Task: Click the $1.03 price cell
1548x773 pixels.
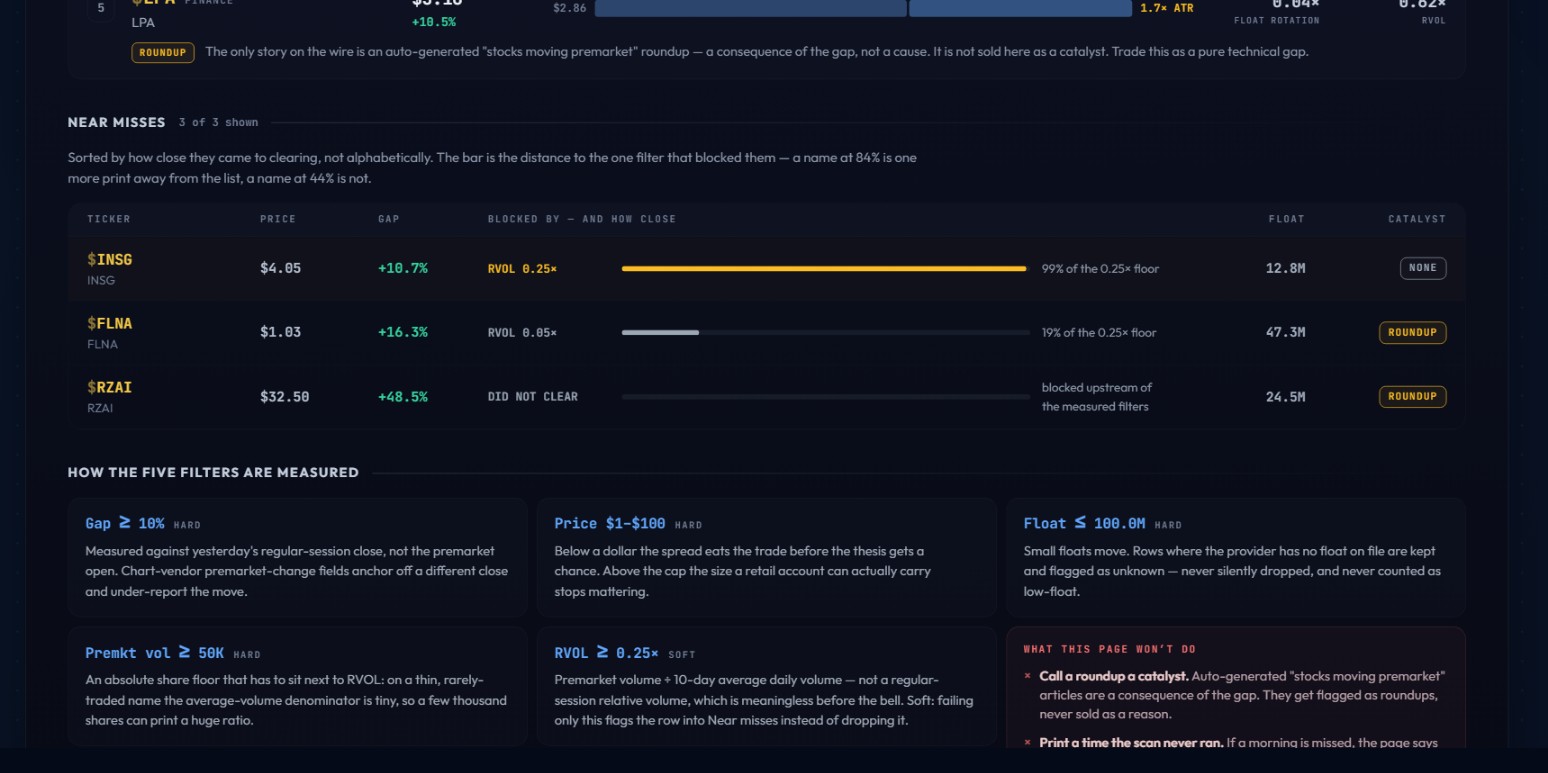Action: pyautogui.click(x=280, y=332)
